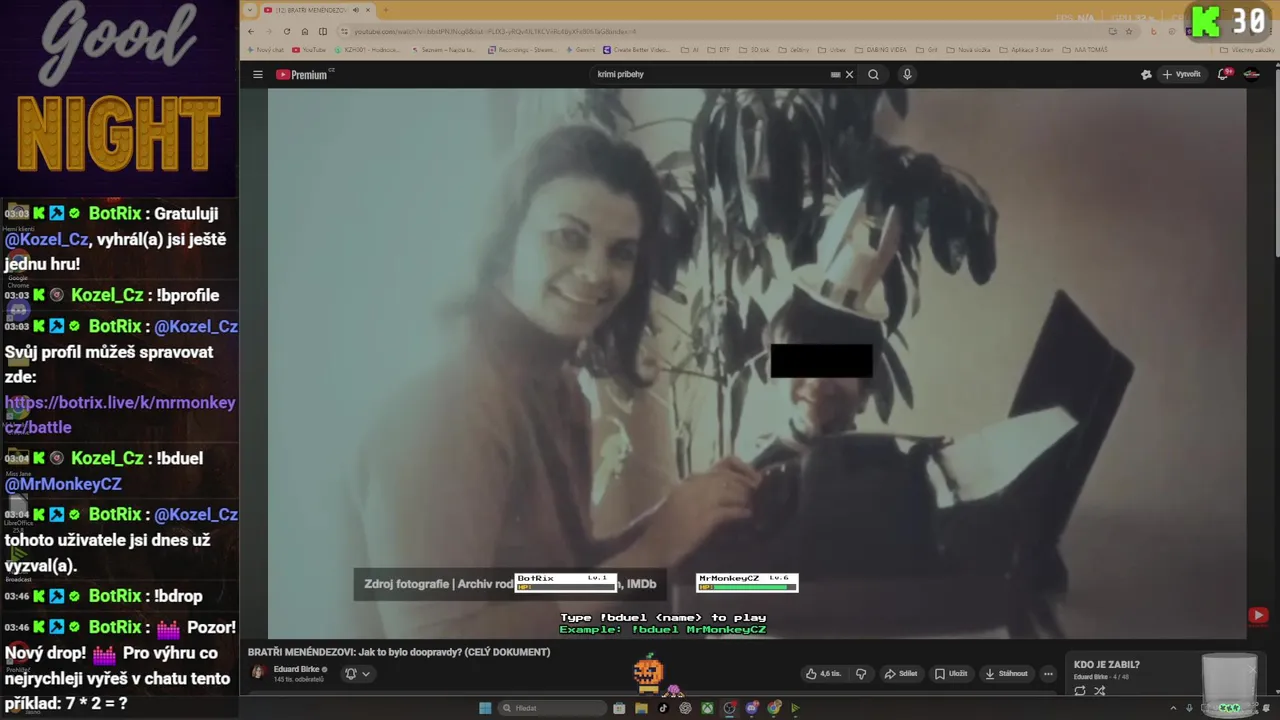Open the TikTok taskbar icon
Image resolution: width=1280 pixels, height=720 pixels.
(x=663, y=708)
